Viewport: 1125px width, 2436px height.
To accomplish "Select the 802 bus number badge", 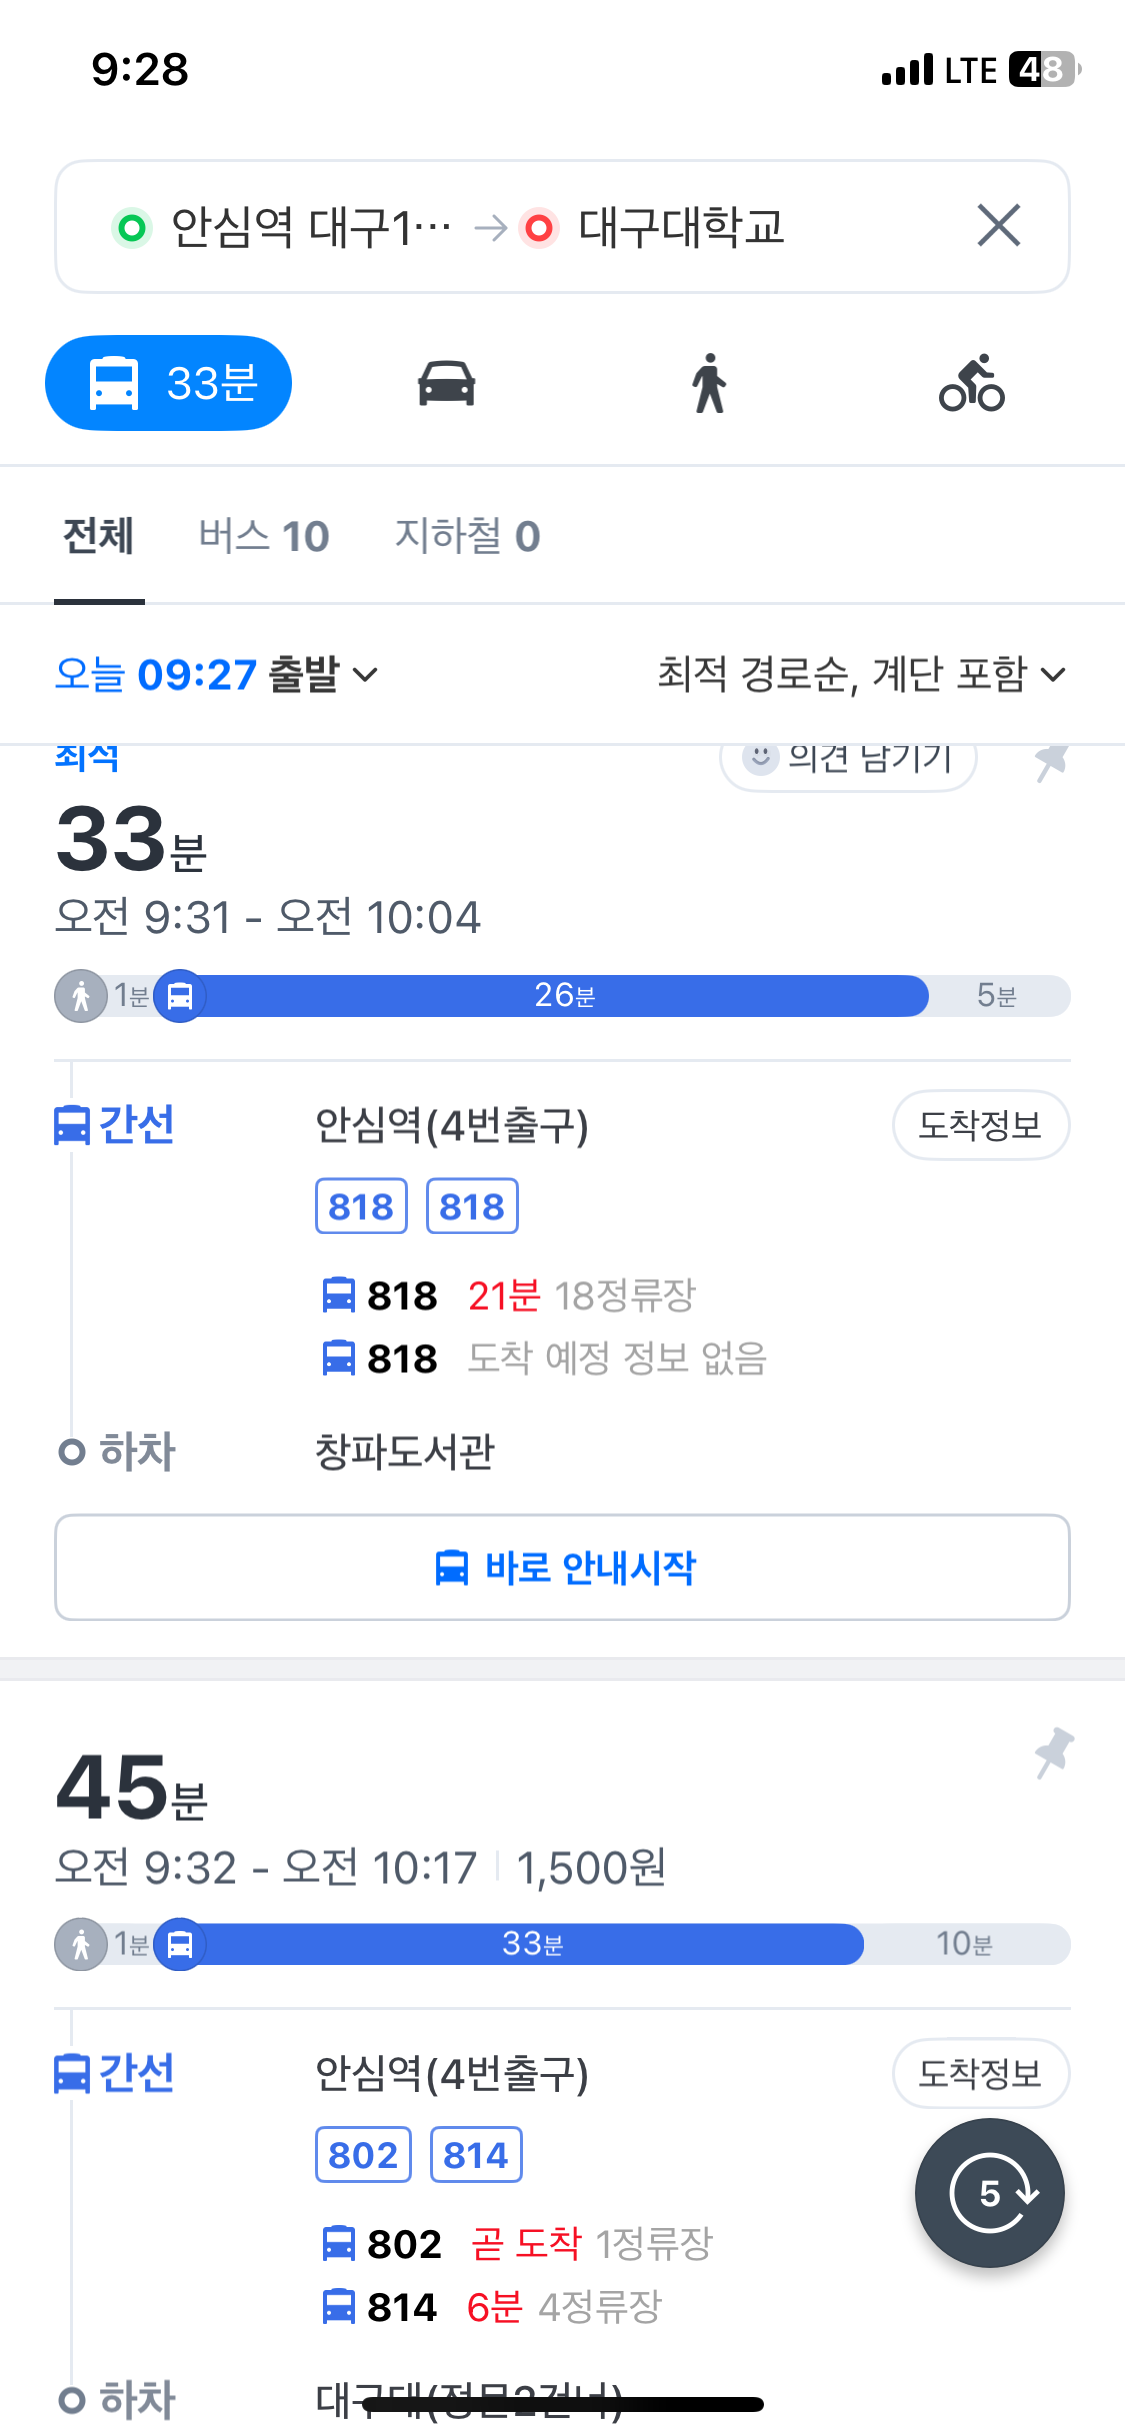I will 363,2155.
